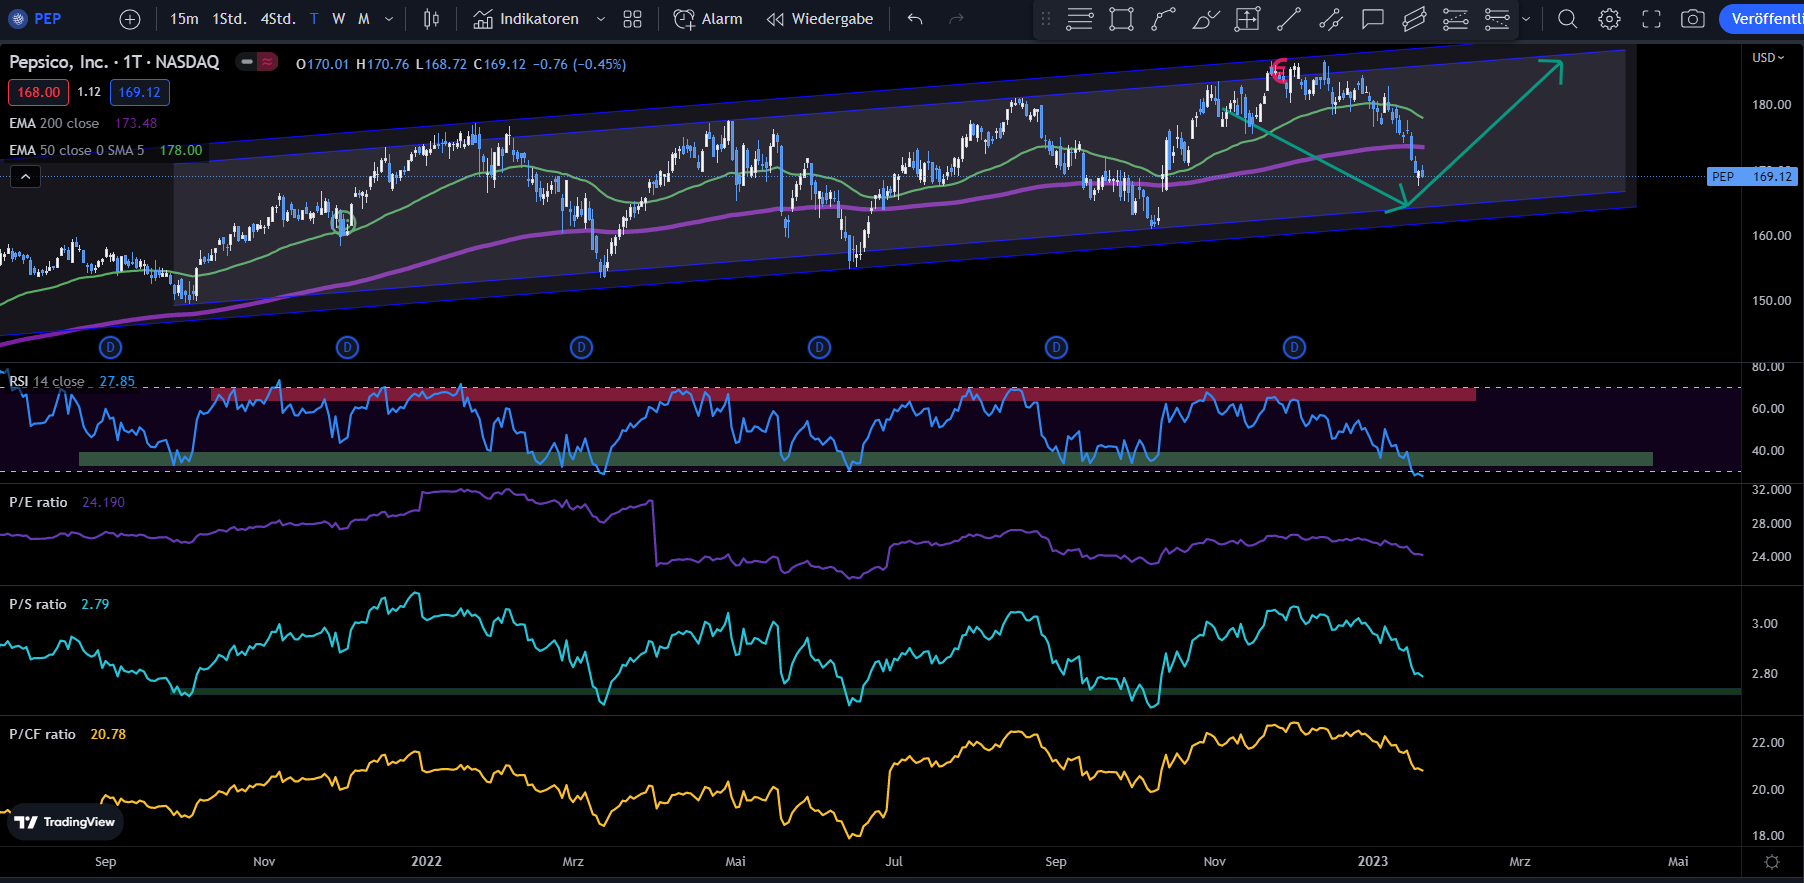Open the layout grid selector
Viewport: 1804px width, 883px height.
[632, 19]
